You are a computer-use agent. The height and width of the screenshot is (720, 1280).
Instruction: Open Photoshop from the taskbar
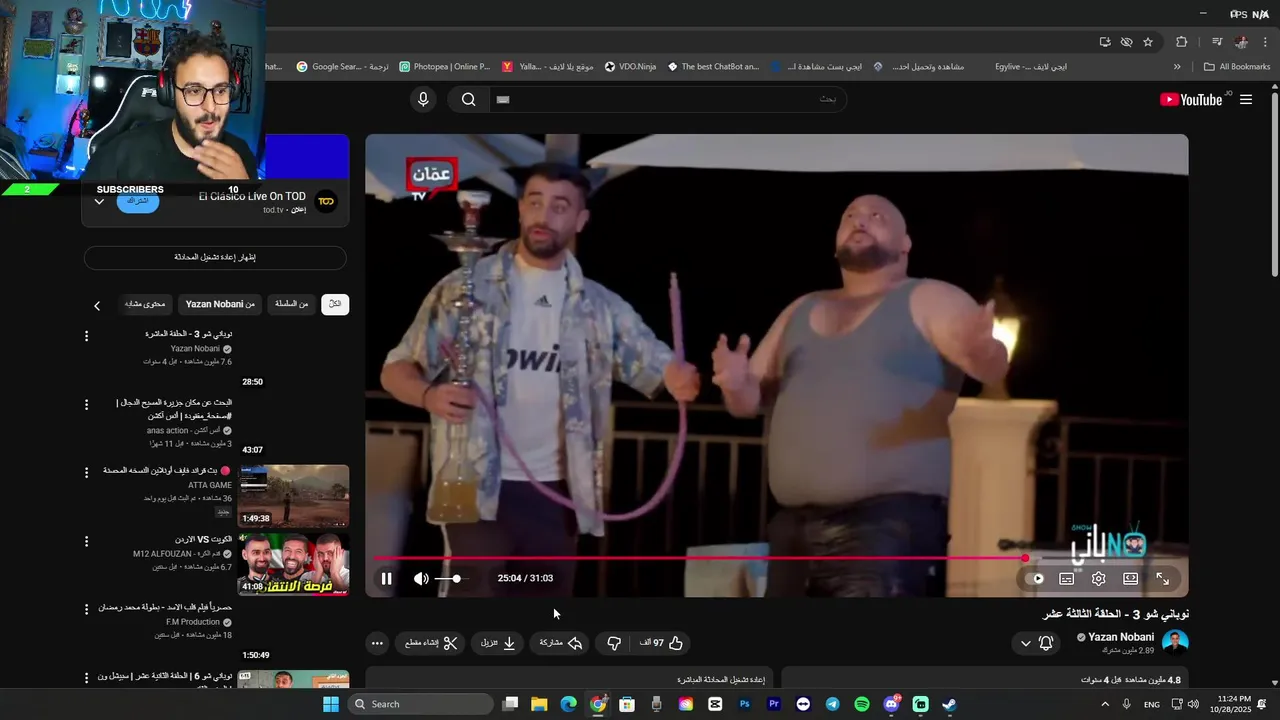(x=745, y=704)
